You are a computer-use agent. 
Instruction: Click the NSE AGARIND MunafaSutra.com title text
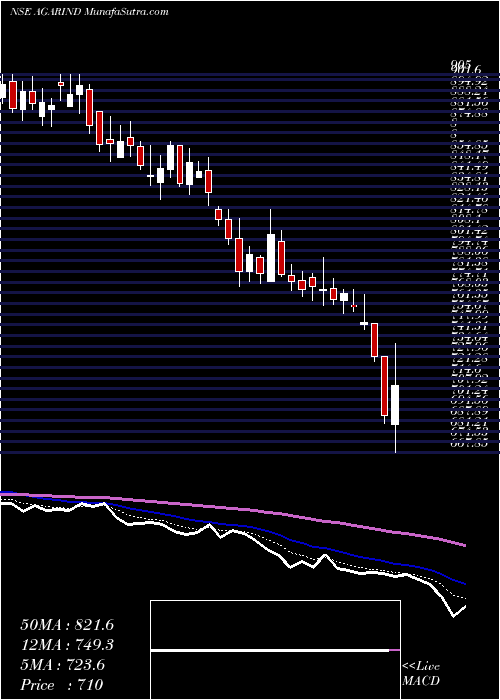[x=89, y=12]
